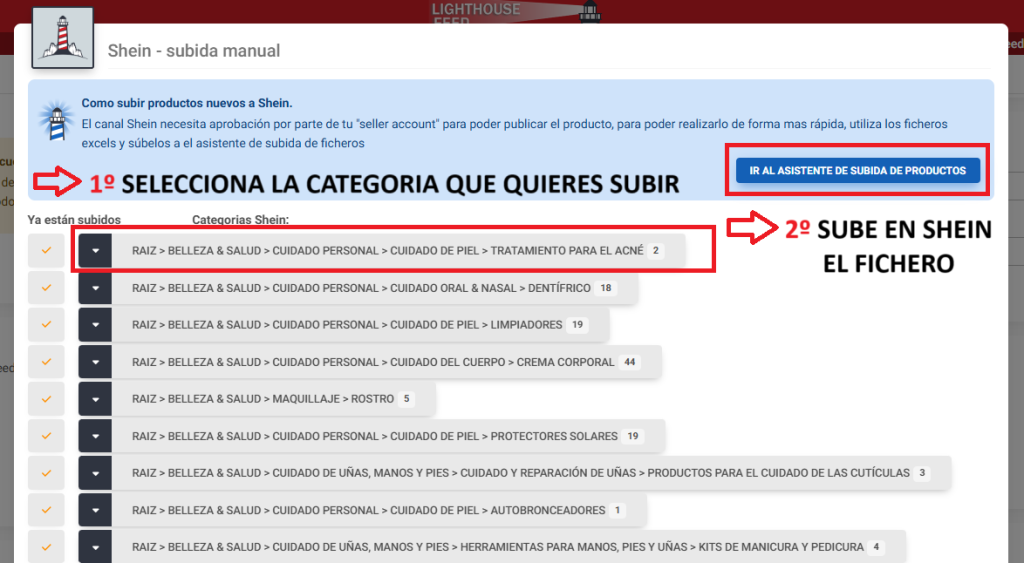Expand the Limpiadores category dropdown
Image resolution: width=1024 pixels, height=563 pixels.
[x=95, y=325]
